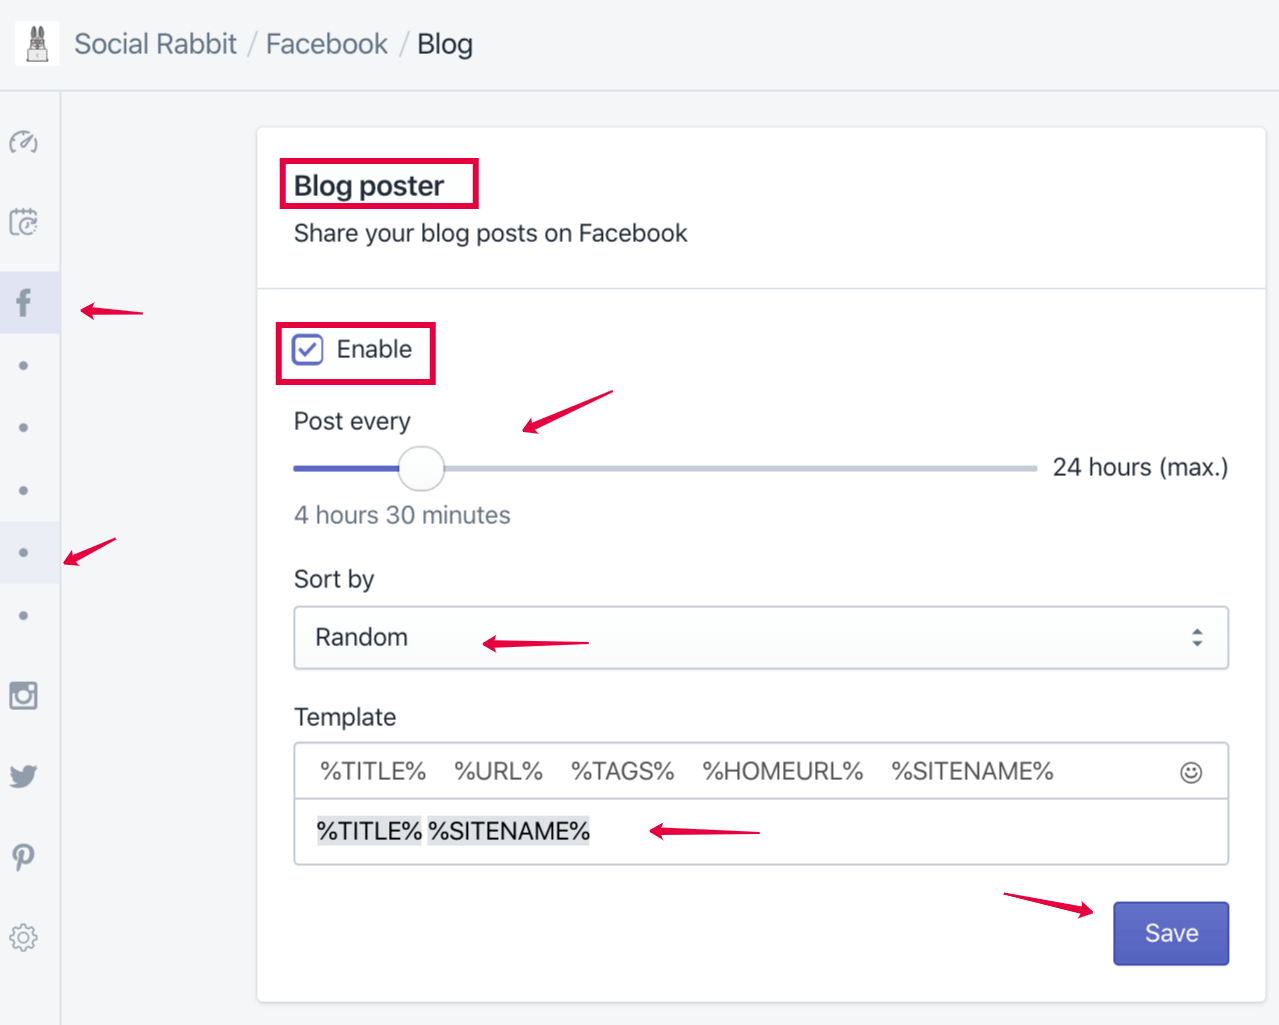Insert the %TAGS% tag button
This screenshot has width=1279, height=1025.
coord(622,771)
